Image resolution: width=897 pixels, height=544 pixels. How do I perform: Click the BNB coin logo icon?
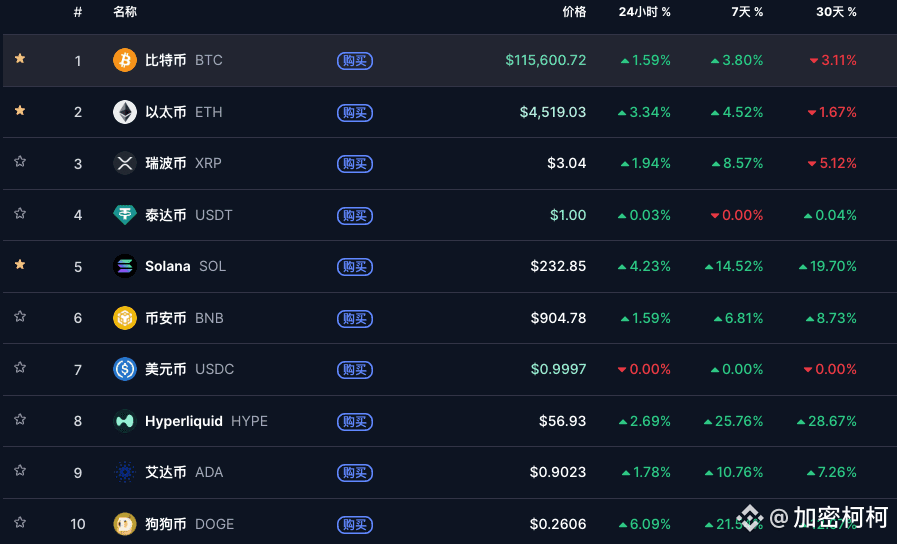pyautogui.click(x=124, y=318)
